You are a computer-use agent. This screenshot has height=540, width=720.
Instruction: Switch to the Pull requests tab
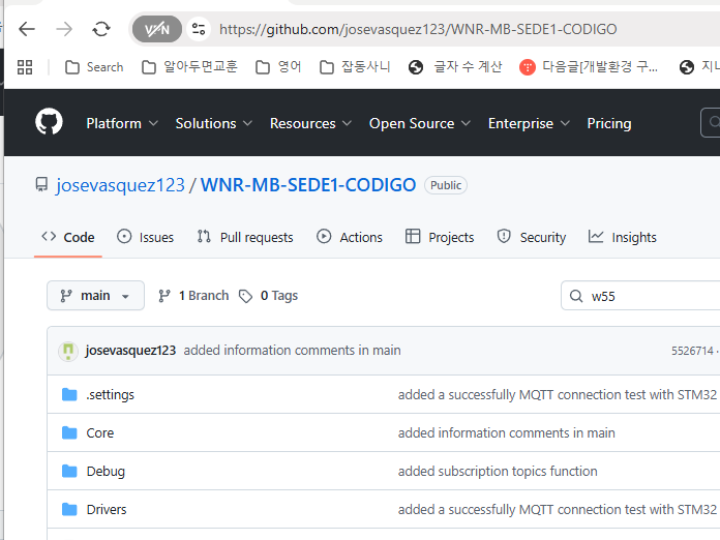click(x=245, y=238)
